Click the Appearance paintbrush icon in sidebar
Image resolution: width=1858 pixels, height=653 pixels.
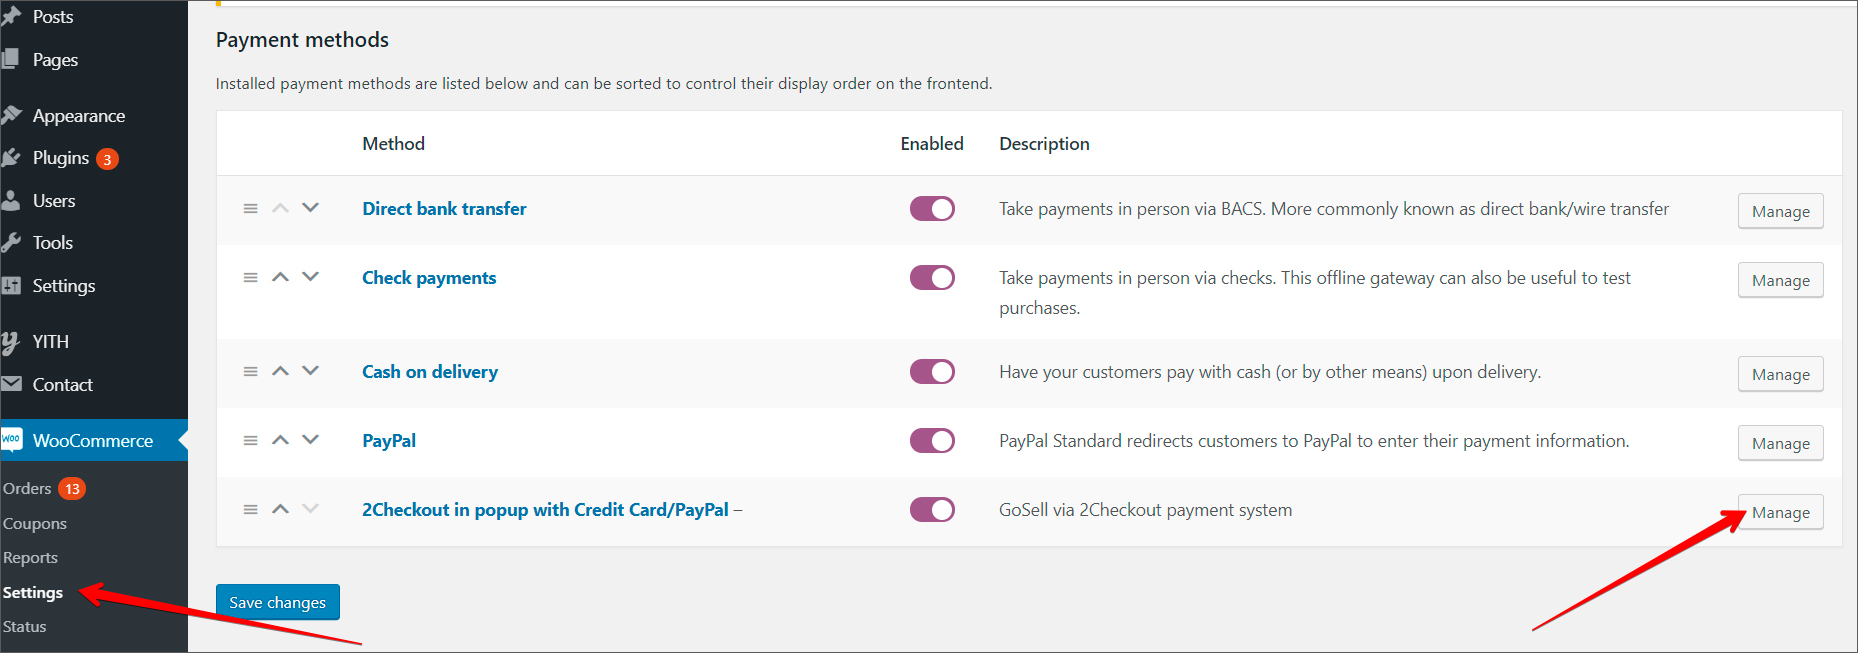coord(12,116)
